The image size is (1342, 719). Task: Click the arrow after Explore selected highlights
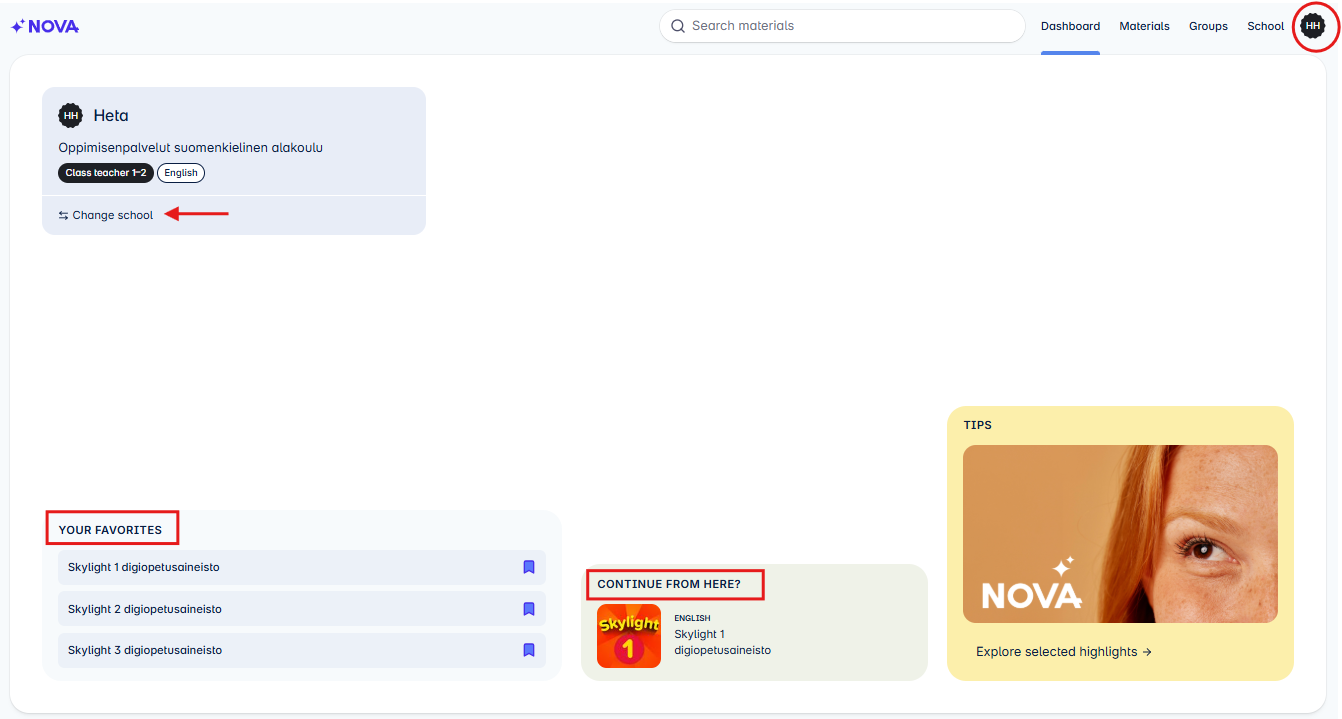(1146, 651)
